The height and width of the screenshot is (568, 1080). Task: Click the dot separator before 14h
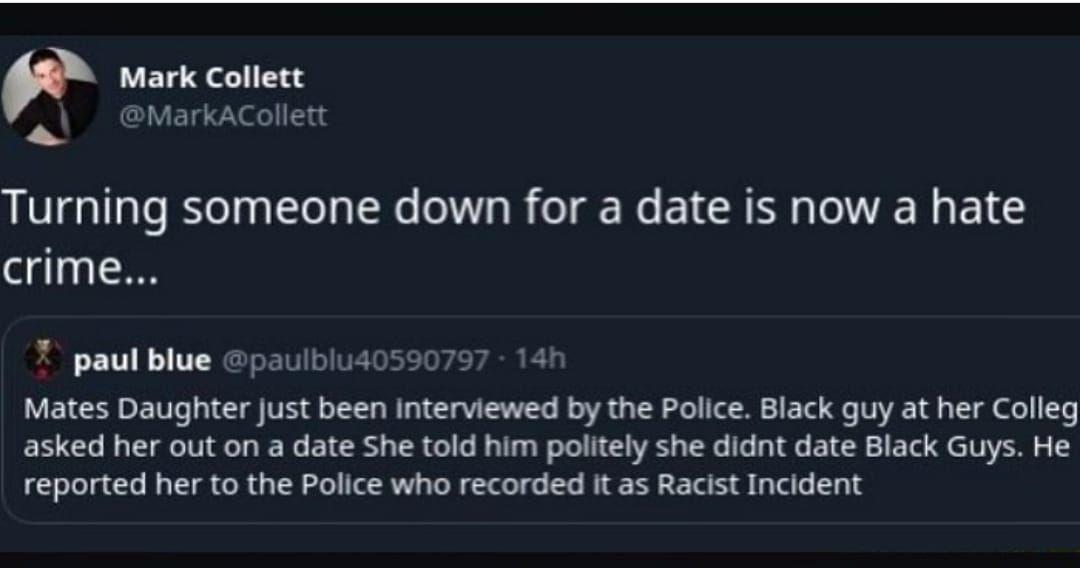[502, 359]
